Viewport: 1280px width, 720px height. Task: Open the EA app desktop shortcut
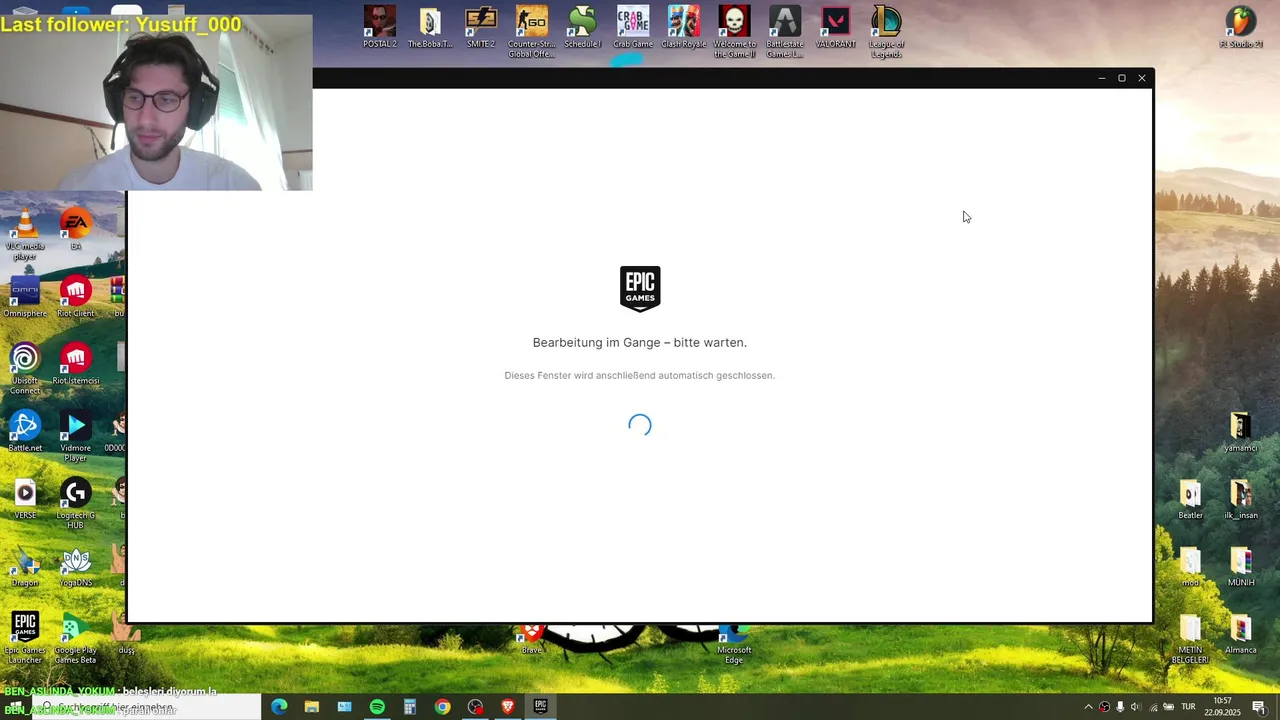pos(75,230)
